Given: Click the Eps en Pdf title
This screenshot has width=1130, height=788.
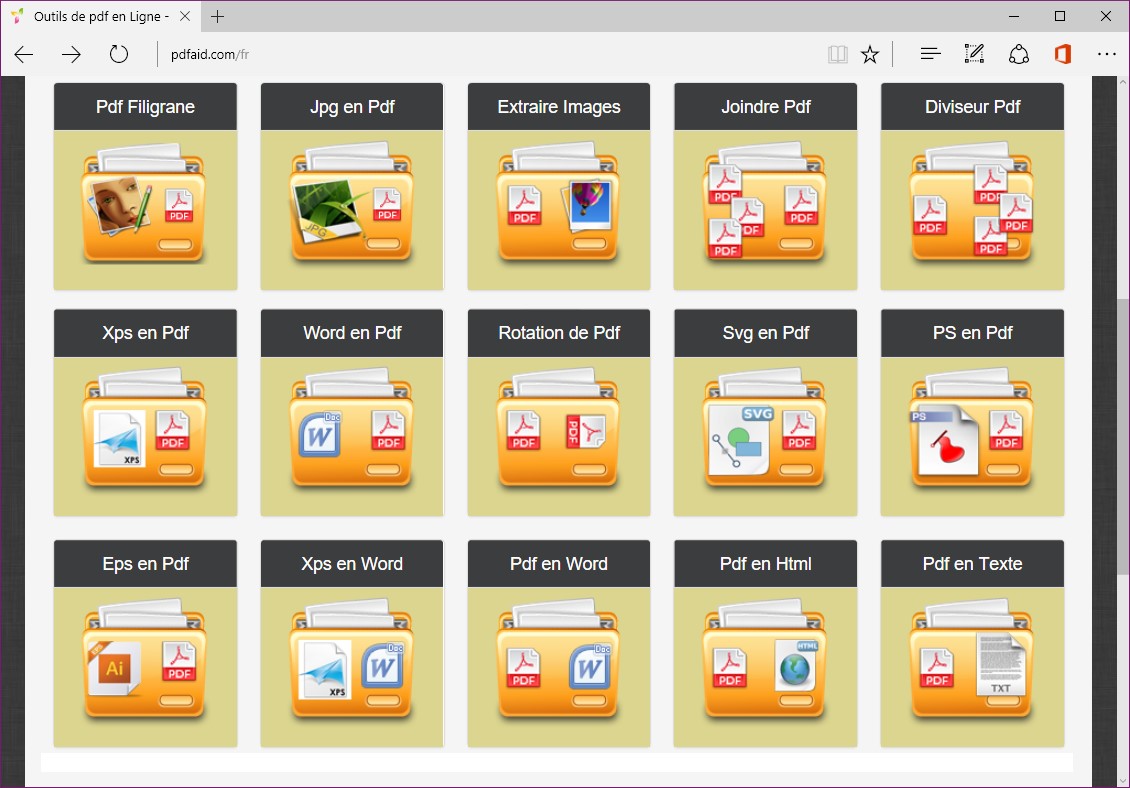Looking at the screenshot, I should pyautogui.click(x=145, y=564).
